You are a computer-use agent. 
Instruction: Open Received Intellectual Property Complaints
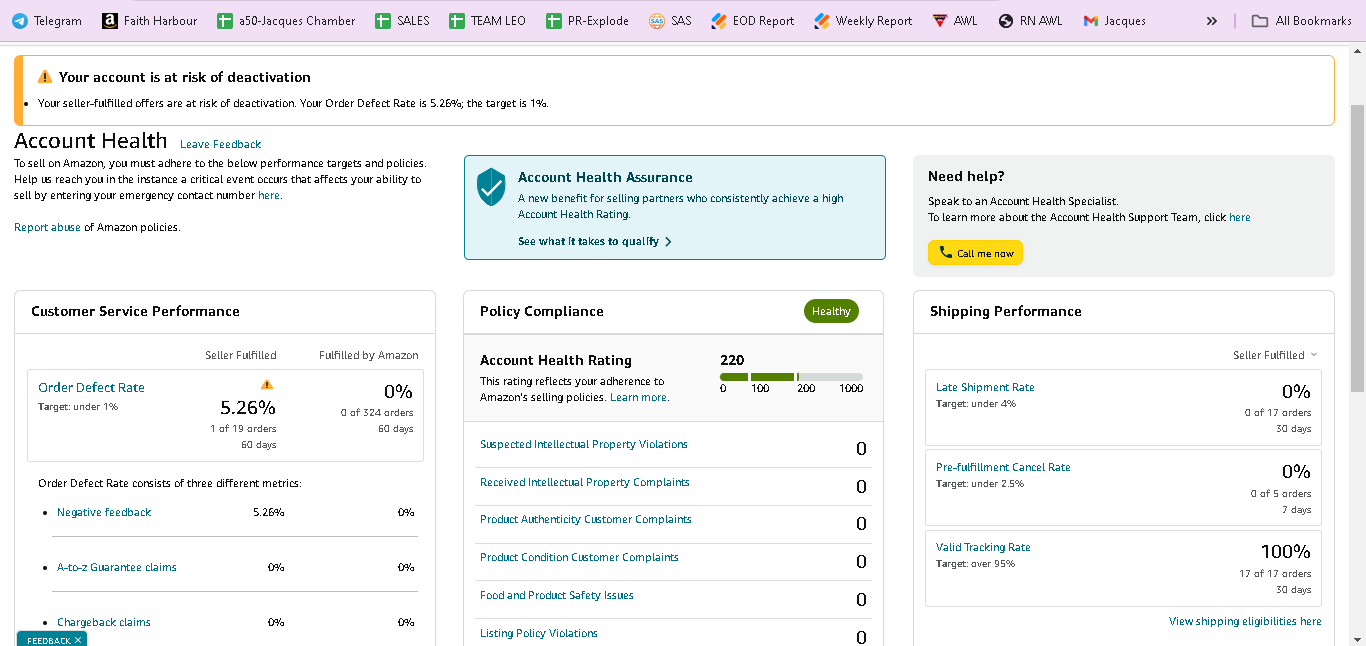[585, 482]
